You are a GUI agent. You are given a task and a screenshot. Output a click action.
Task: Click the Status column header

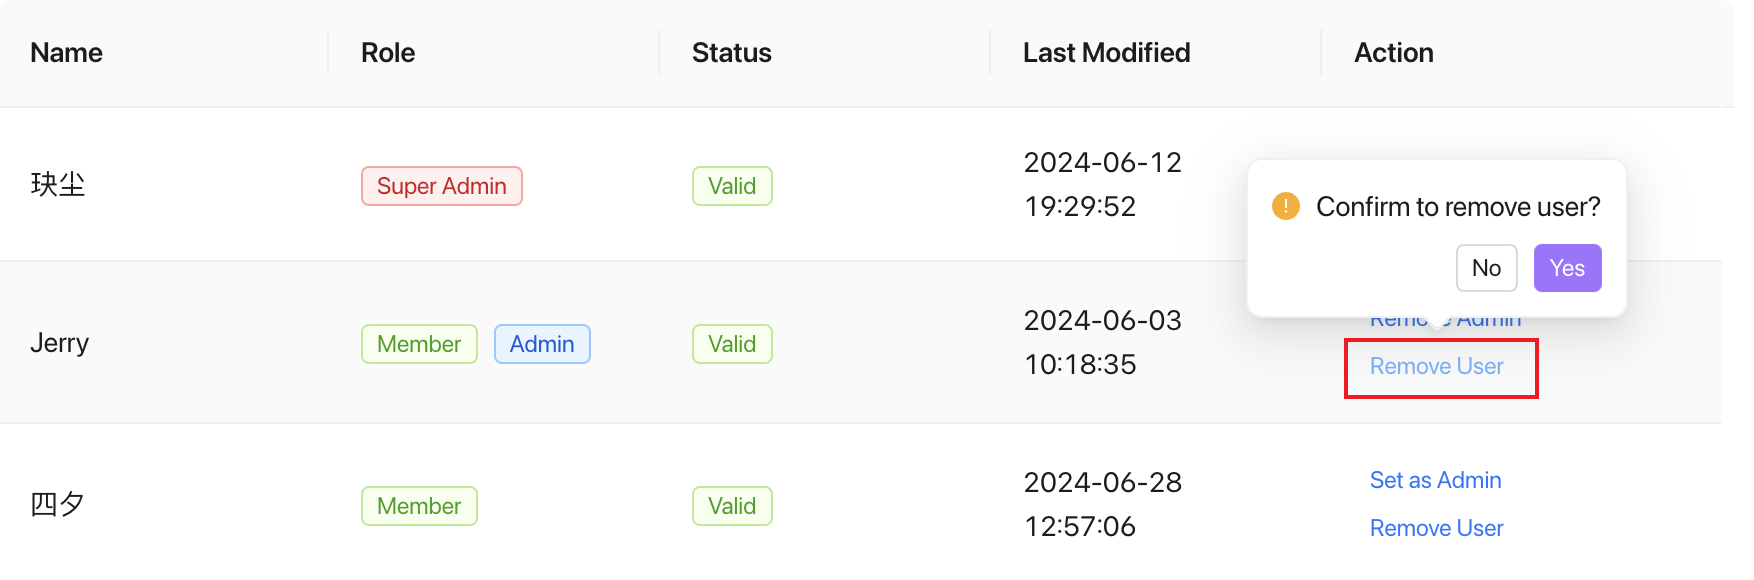click(x=731, y=53)
